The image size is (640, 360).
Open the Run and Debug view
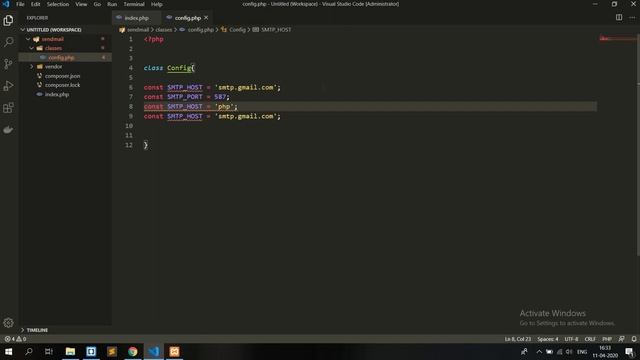8,86
